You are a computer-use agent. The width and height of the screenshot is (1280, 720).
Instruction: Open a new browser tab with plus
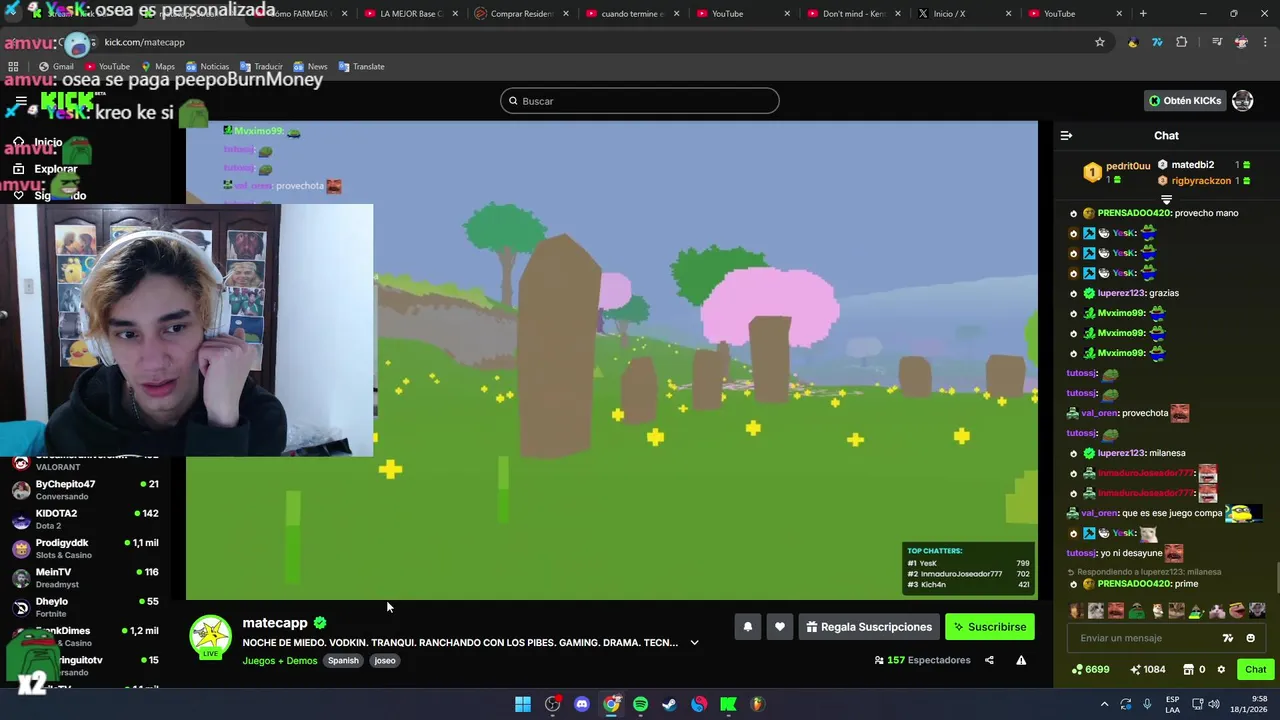tap(1143, 14)
